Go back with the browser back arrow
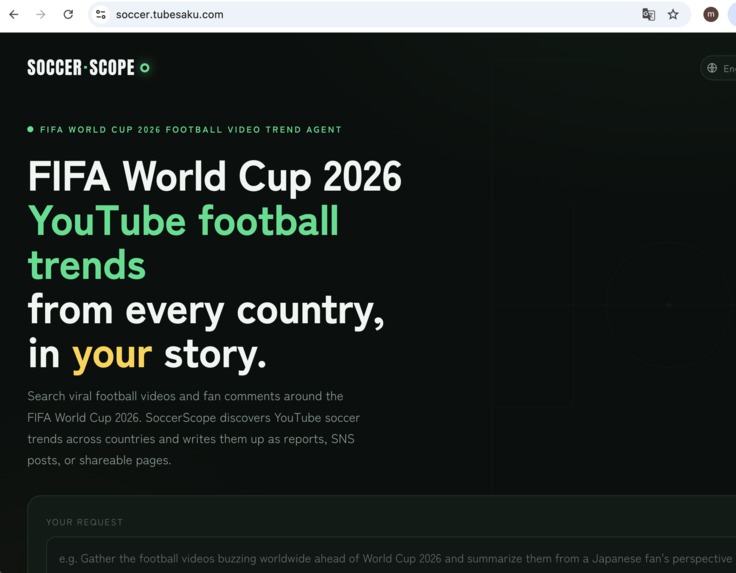 point(14,15)
